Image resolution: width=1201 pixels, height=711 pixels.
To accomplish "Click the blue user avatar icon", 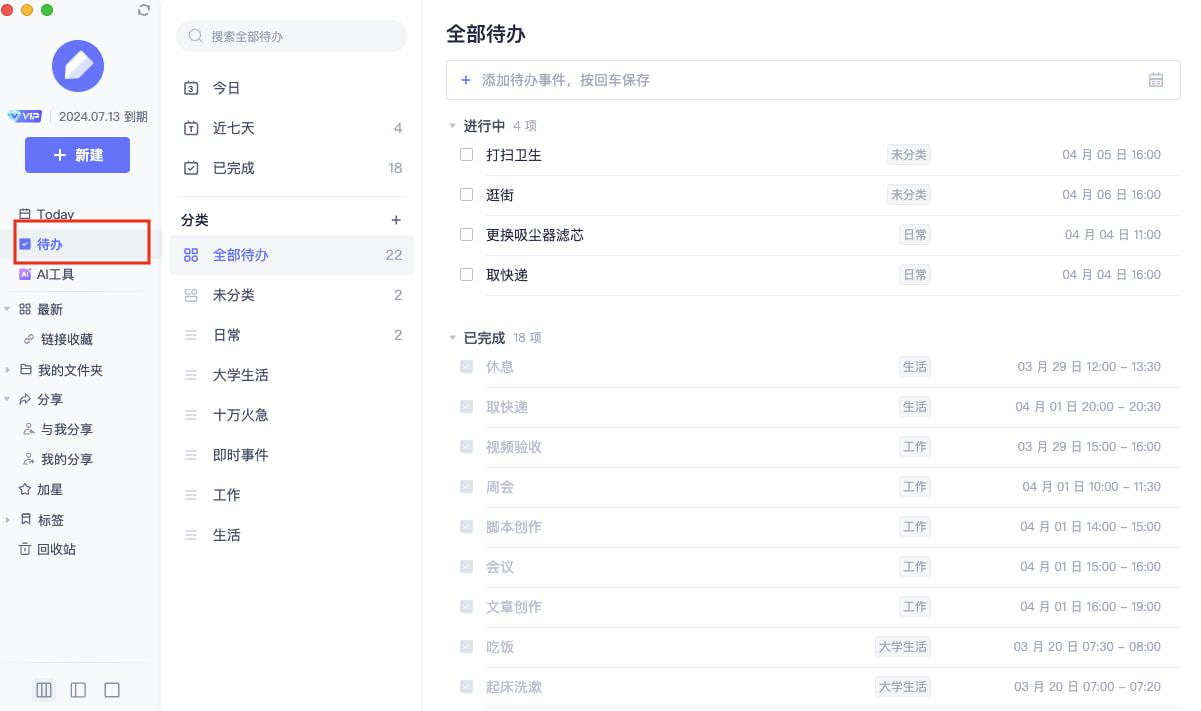I will tap(78, 66).
